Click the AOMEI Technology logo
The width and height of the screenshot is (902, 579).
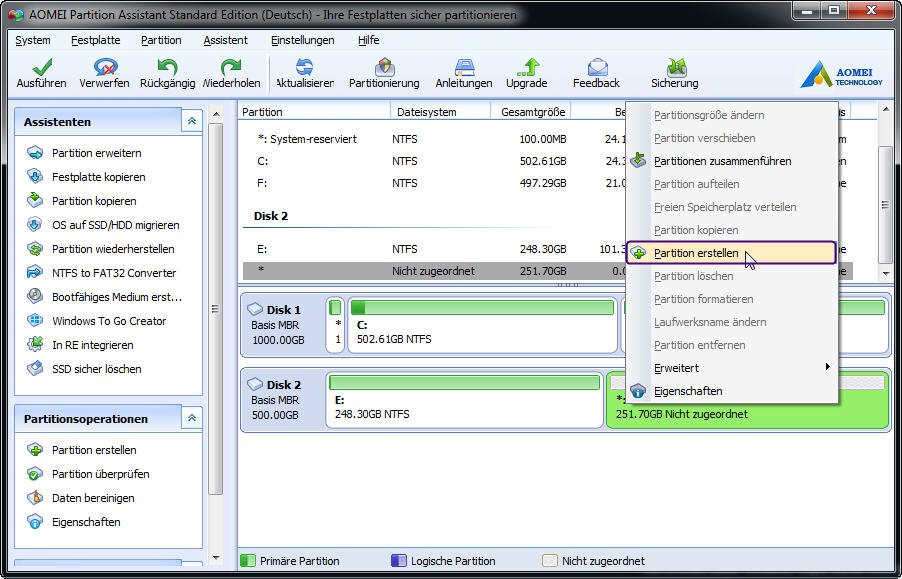(x=841, y=75)
